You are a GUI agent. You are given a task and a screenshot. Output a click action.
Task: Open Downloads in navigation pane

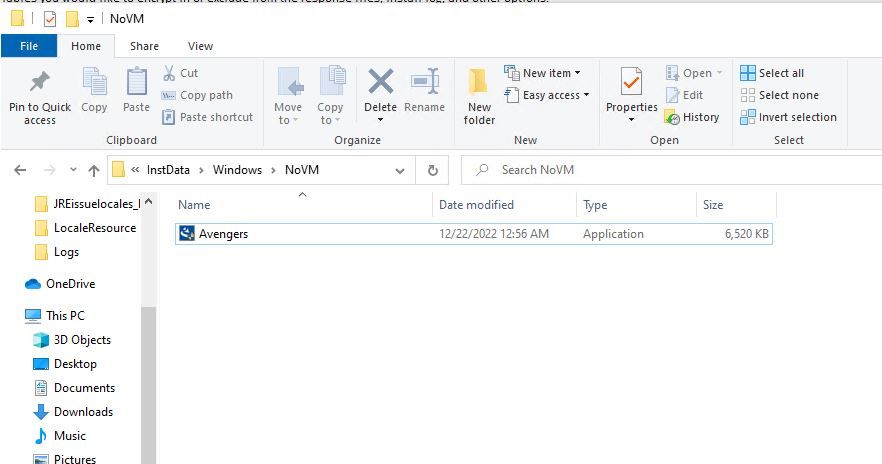pyautogui.click(x=73, y=412)
